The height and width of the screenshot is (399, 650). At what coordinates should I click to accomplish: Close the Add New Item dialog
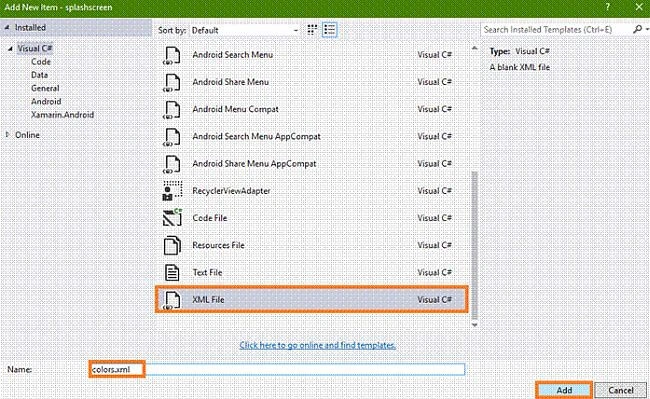tap(639, 7)
